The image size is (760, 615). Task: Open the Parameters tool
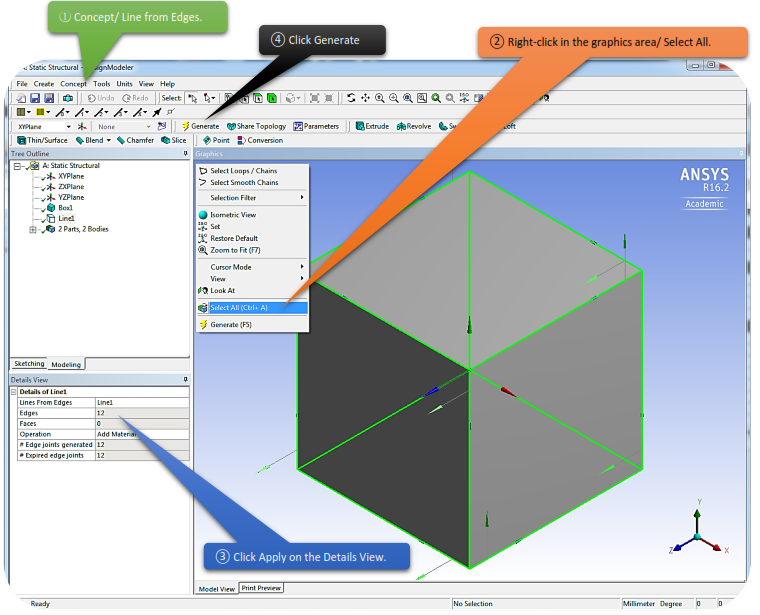coord(316,127)
